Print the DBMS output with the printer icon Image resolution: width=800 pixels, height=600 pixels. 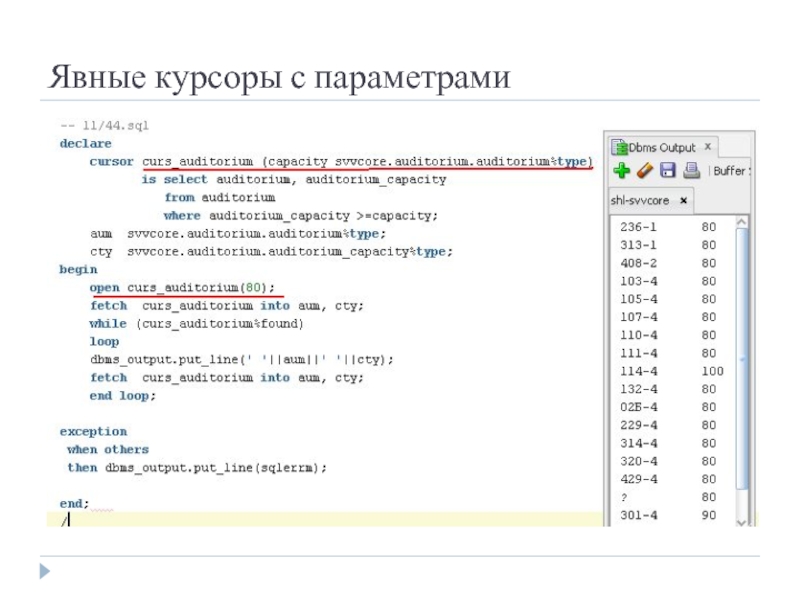(690, 171)
